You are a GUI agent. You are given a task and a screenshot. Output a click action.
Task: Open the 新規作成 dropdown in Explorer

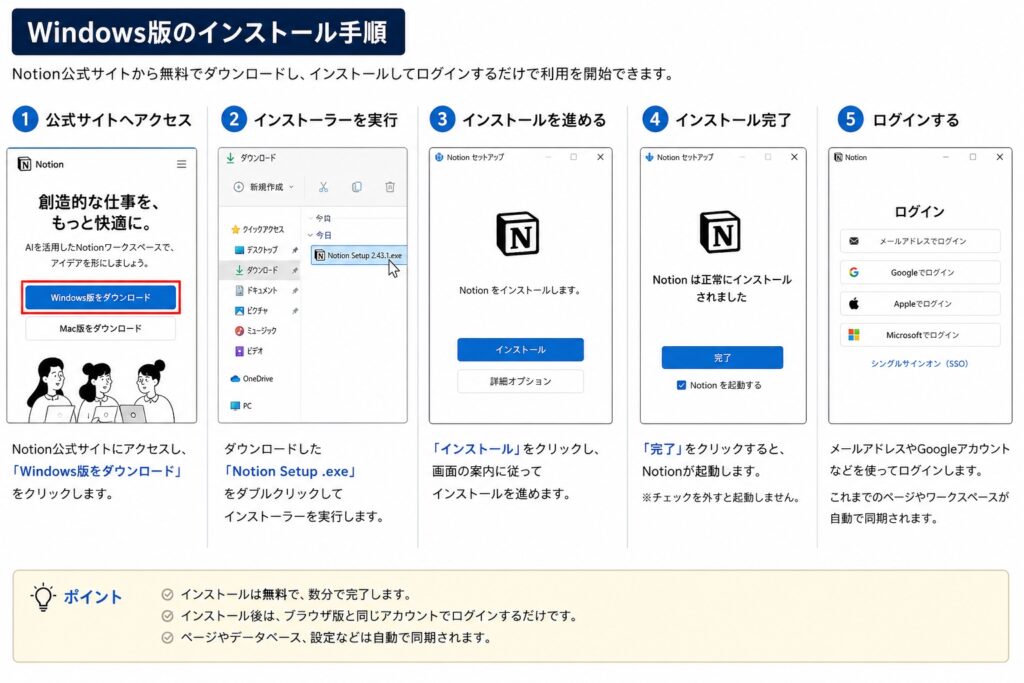(264, 187)
